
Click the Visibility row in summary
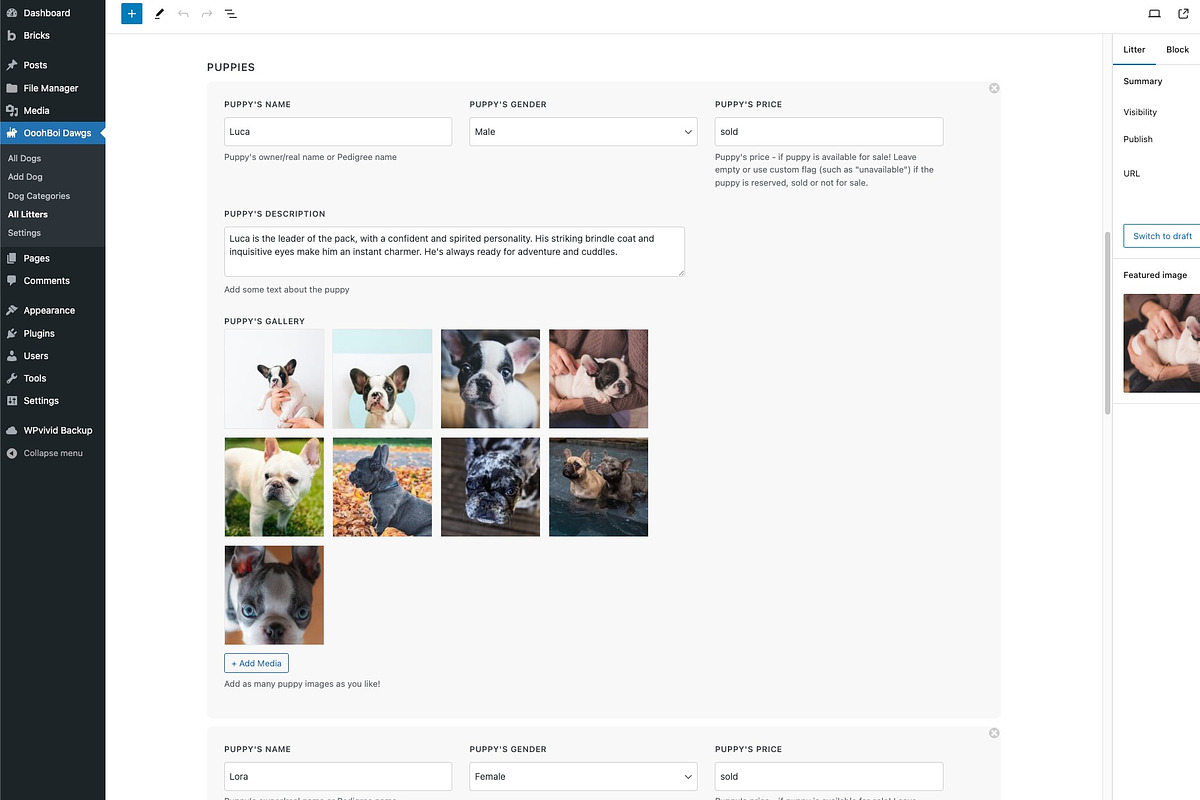click(1140, 112)
